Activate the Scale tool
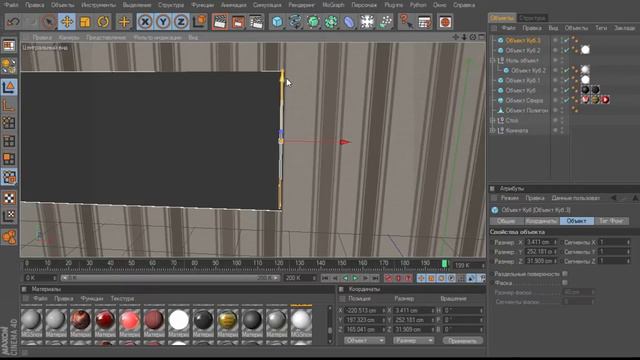 coord(85,22)
